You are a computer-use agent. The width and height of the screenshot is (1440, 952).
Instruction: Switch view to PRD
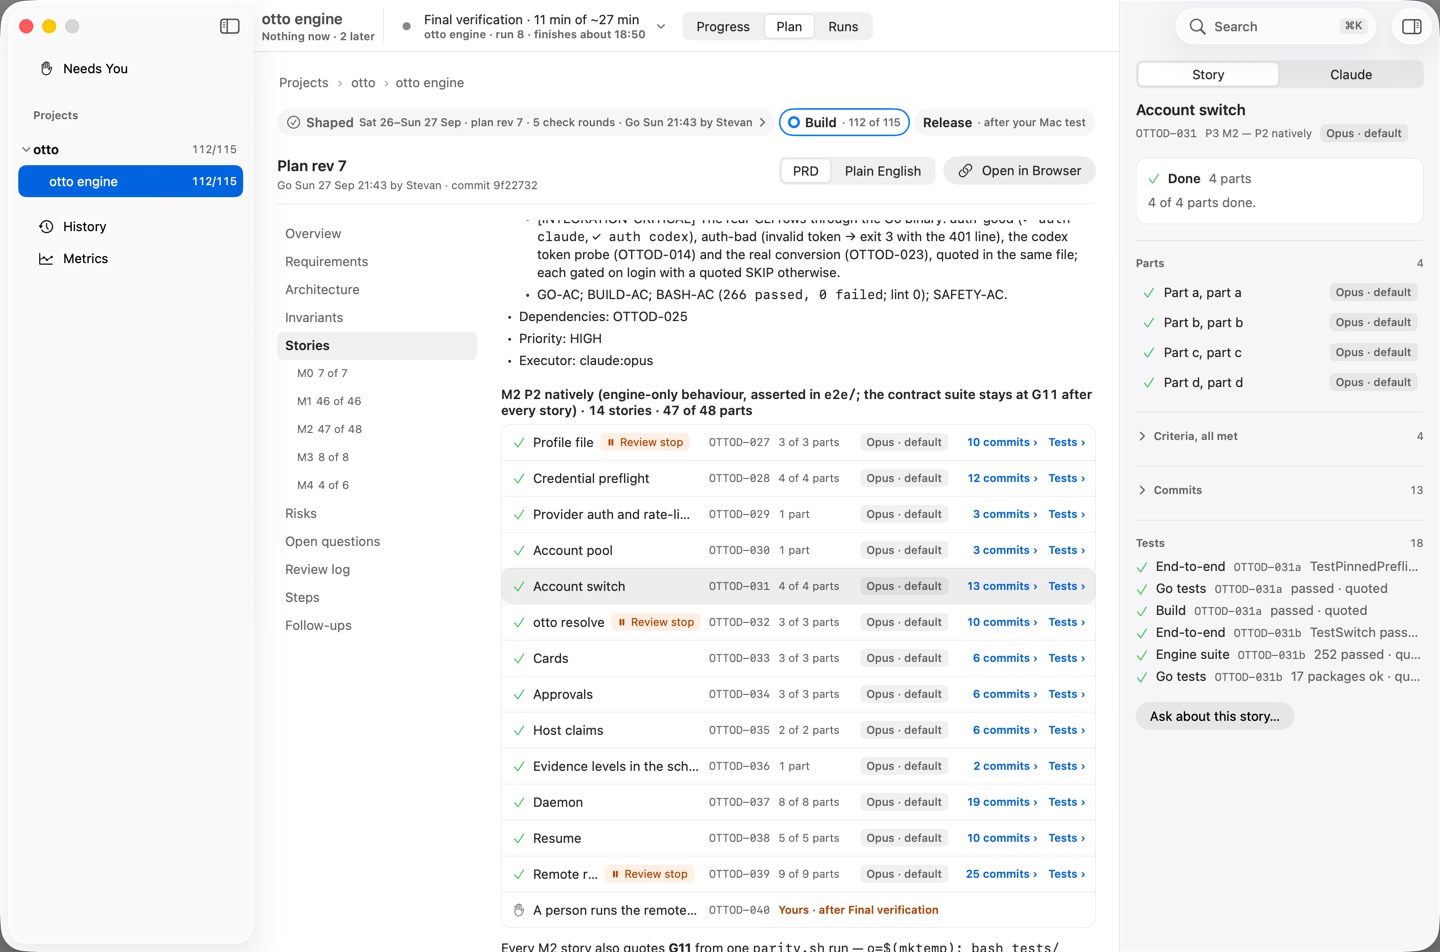(x=806, y=171)
